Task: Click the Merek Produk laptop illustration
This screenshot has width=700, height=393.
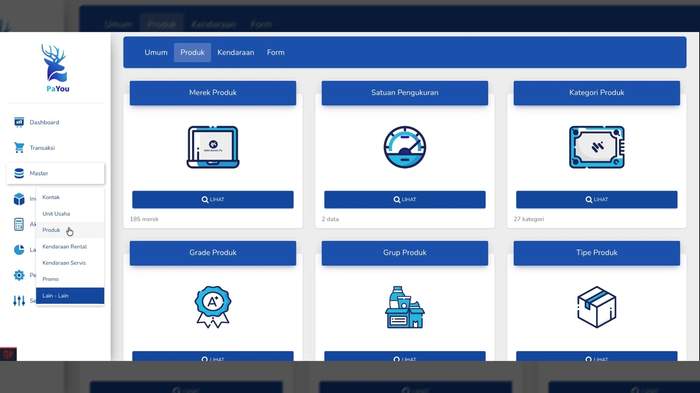Action: (x=213, y=147)
